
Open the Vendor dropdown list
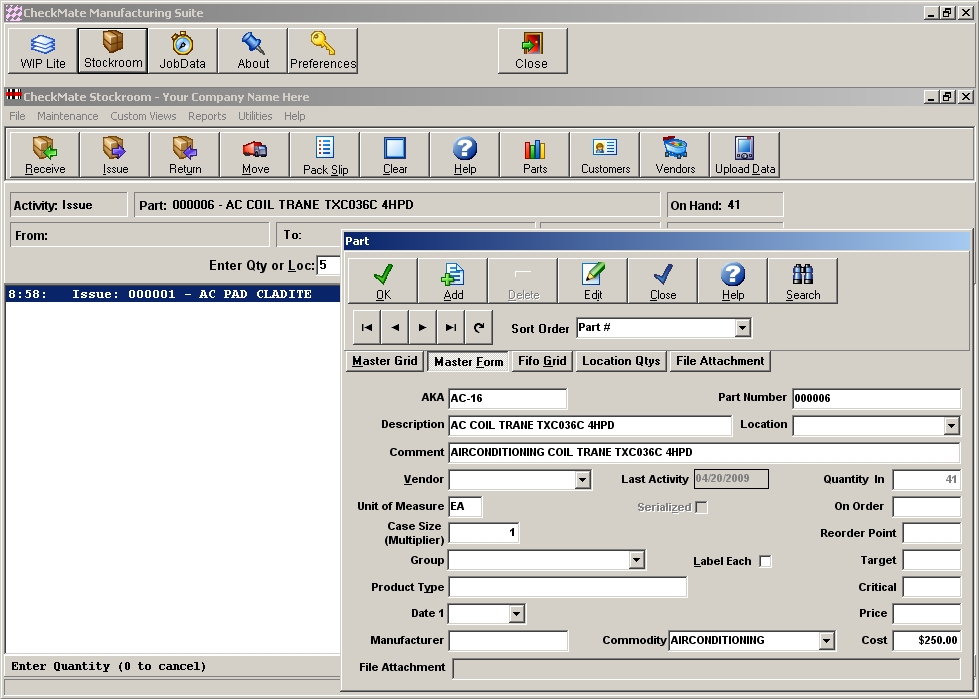point(582,479)
